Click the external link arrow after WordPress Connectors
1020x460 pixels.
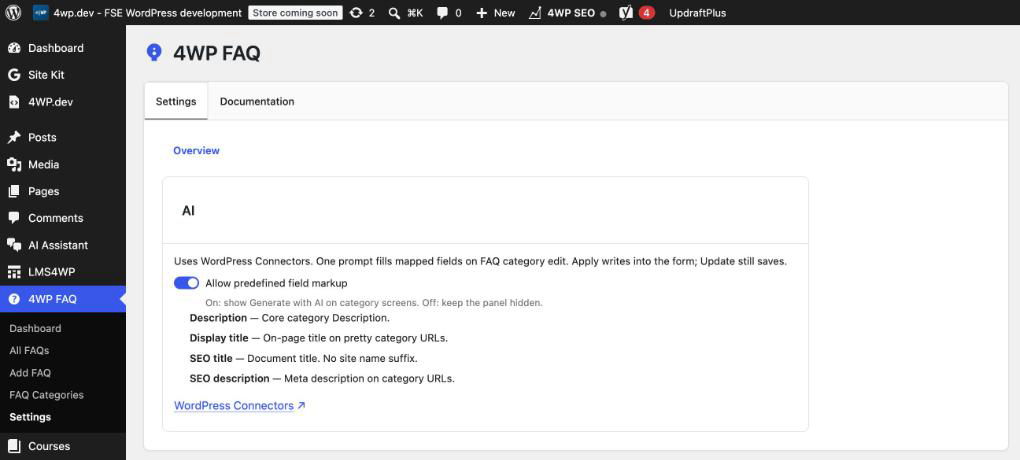(x=301, y=406)
